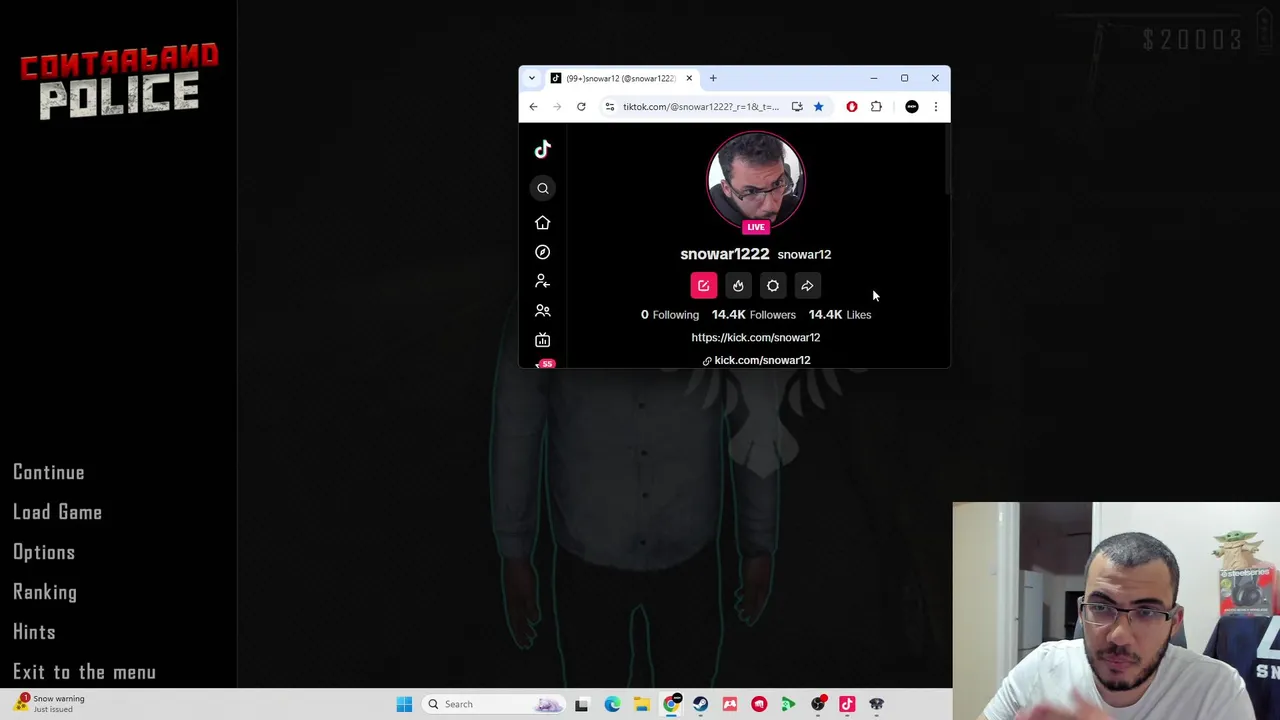This screenshot has height=720, width=1280.
Task: Open Ranking in the game menu
Action: click(45, 592)
